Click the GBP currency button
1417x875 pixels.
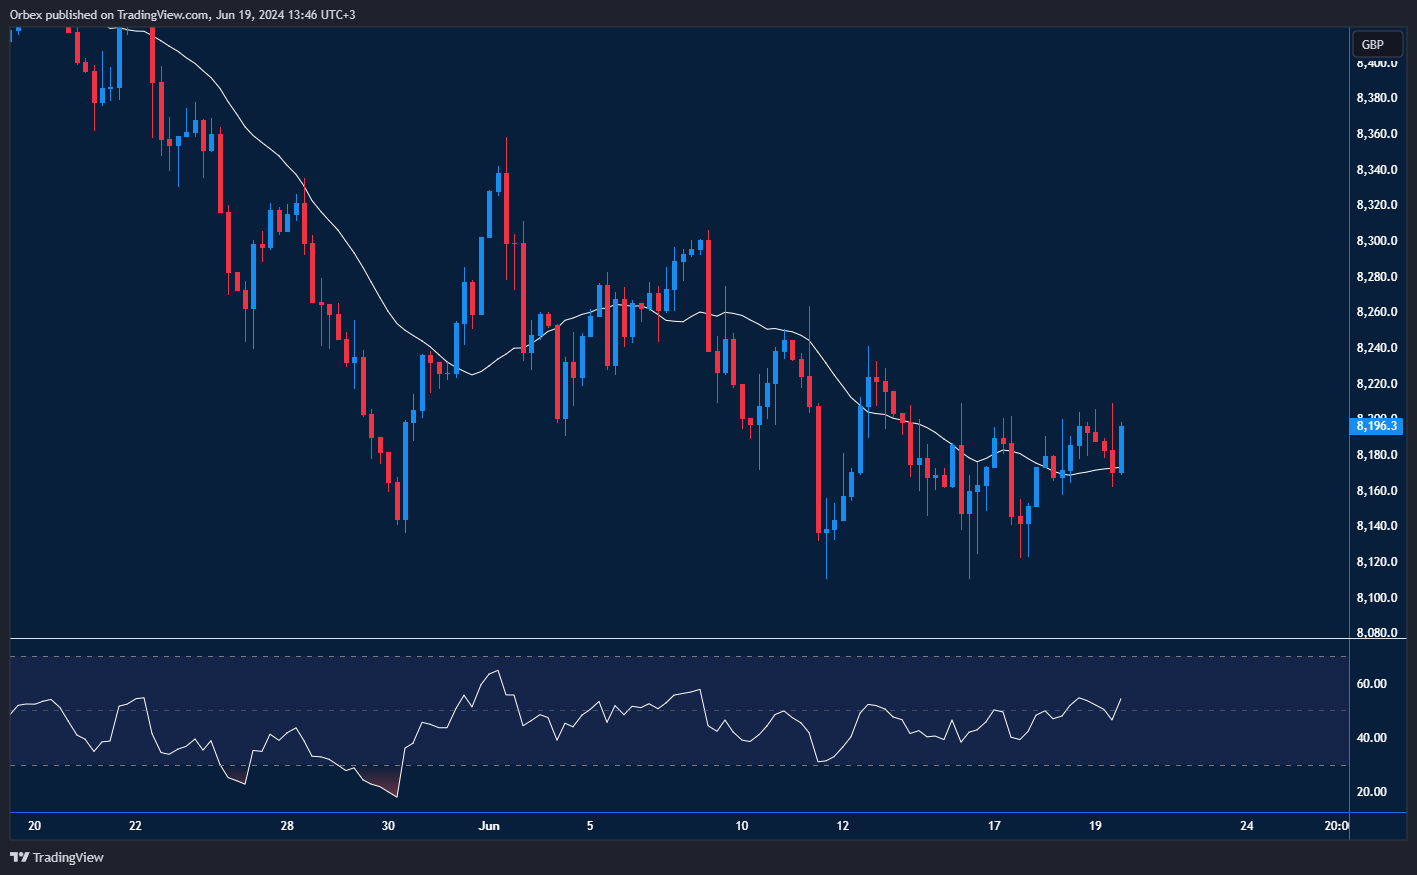coord(1376,44)
